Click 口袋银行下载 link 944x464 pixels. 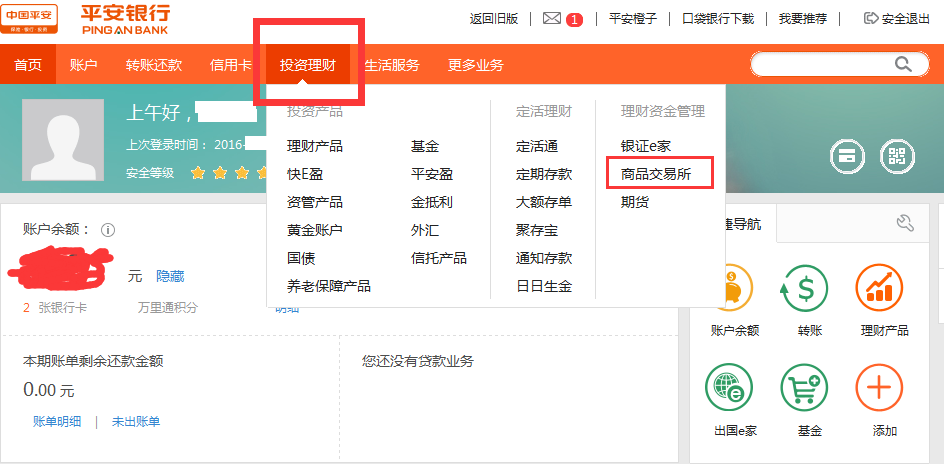[718, 19]
